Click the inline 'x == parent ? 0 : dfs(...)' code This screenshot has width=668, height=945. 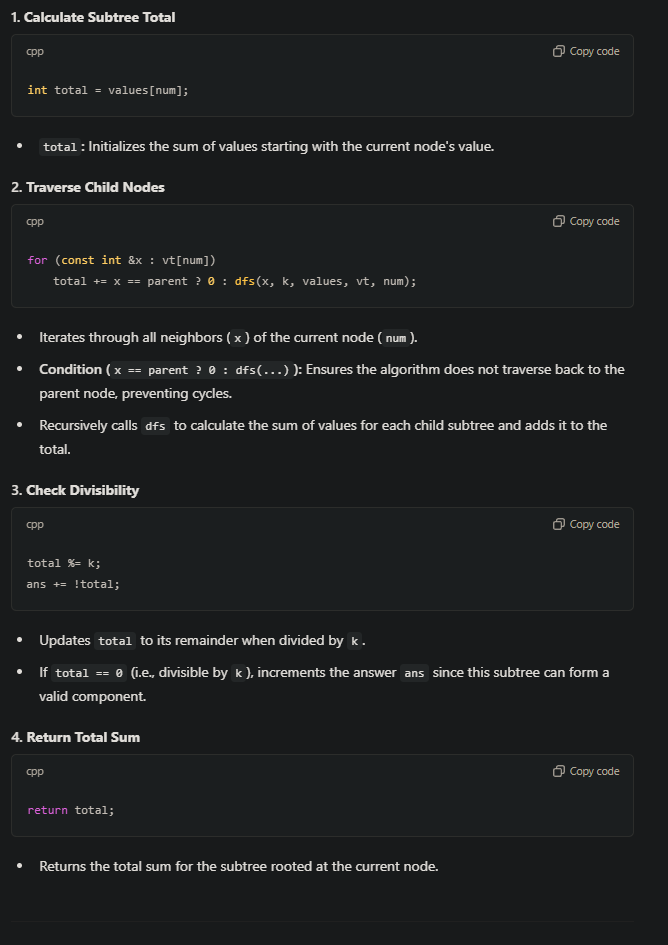tap(201, 370)
